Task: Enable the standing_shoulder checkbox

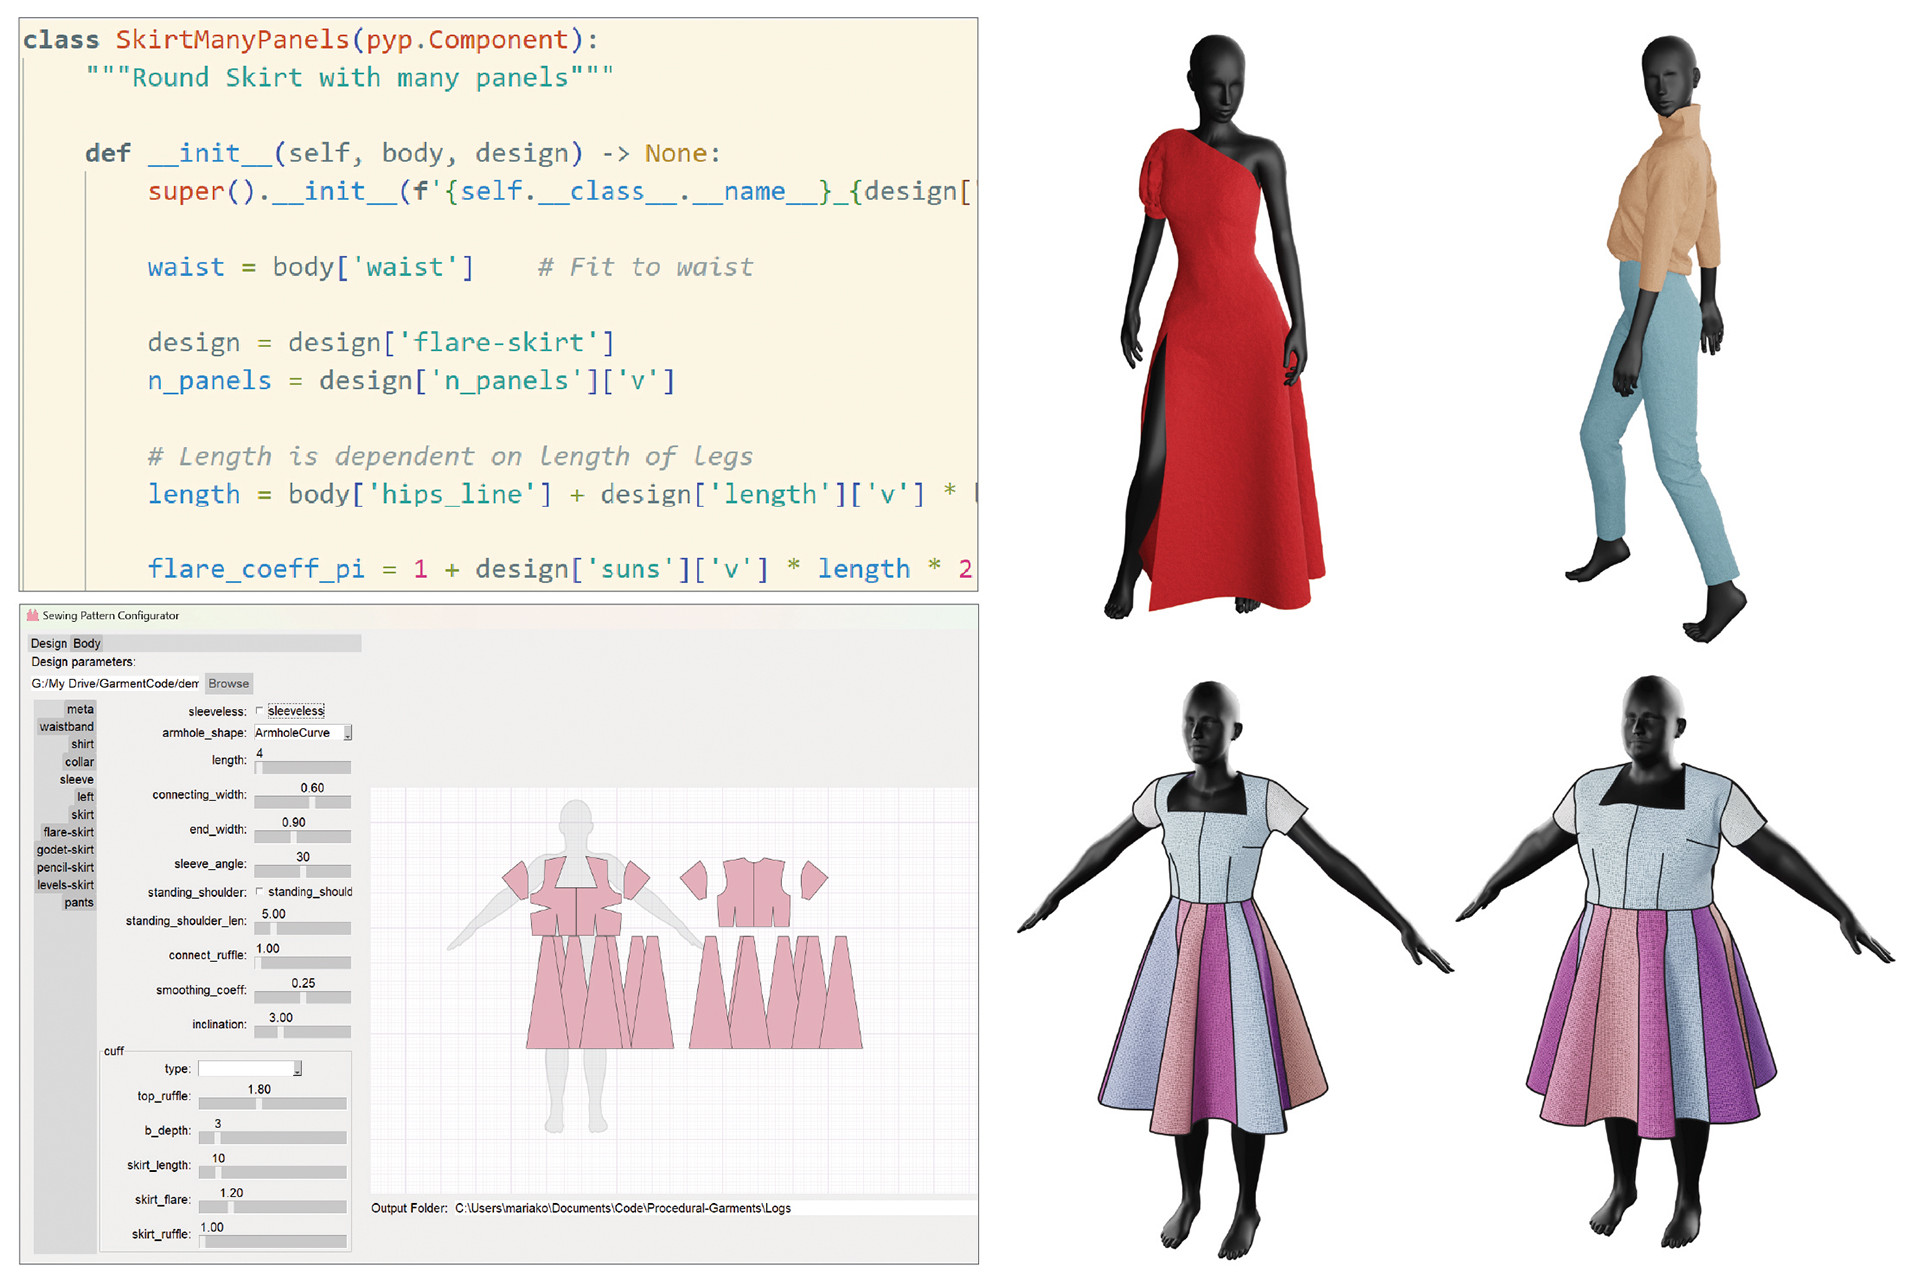Action: click(x=260, y=892)
